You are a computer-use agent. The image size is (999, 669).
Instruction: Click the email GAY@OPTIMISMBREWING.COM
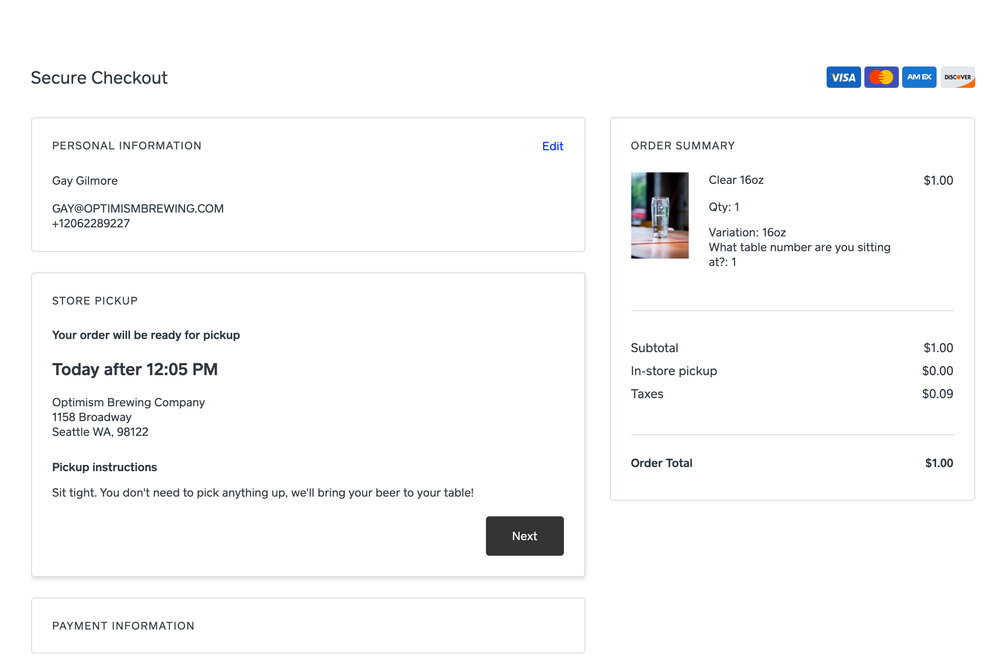[138, 209]
